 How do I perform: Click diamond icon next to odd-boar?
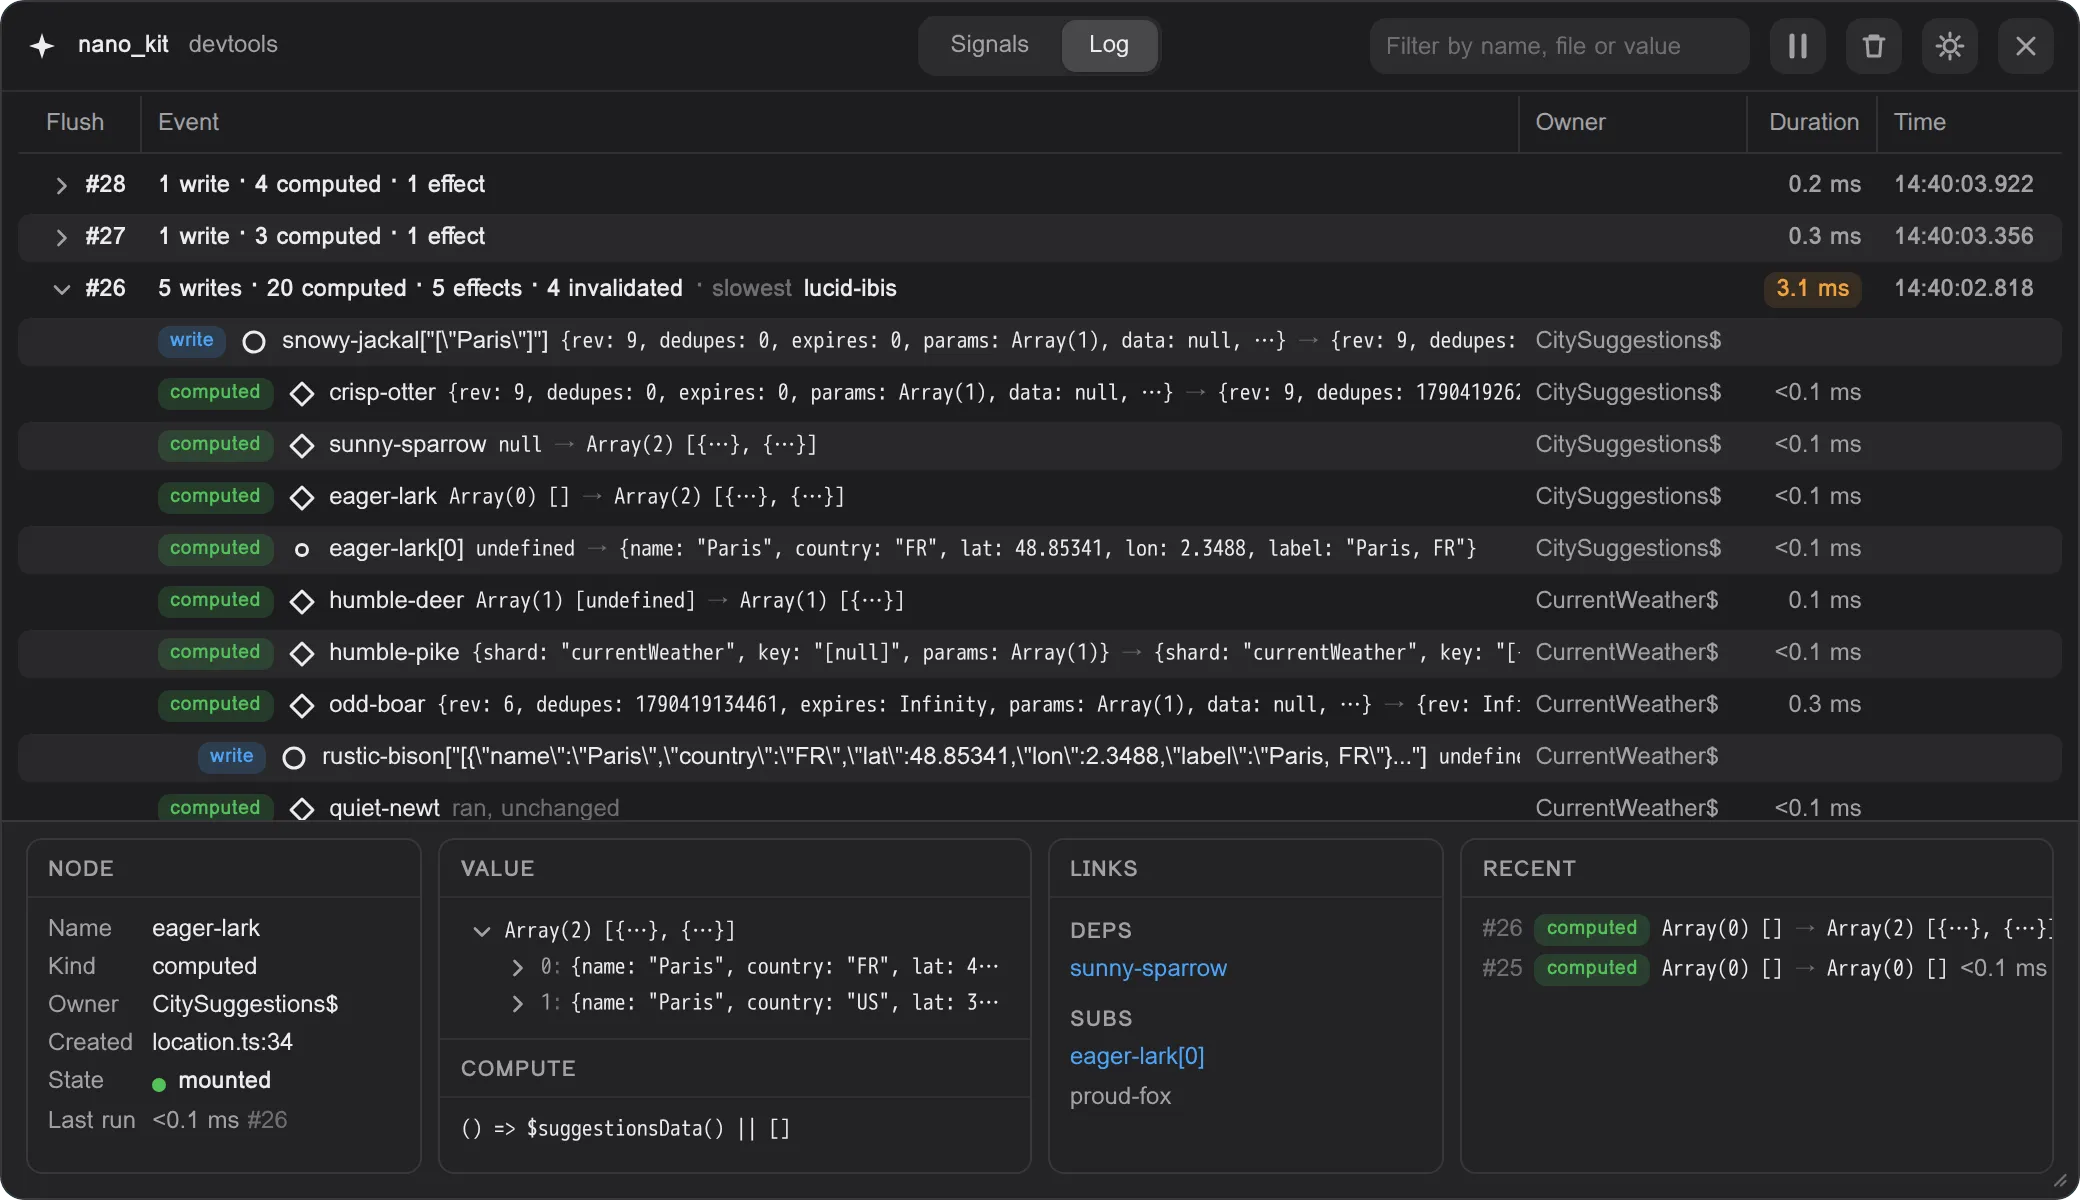(x=301, y=706)
